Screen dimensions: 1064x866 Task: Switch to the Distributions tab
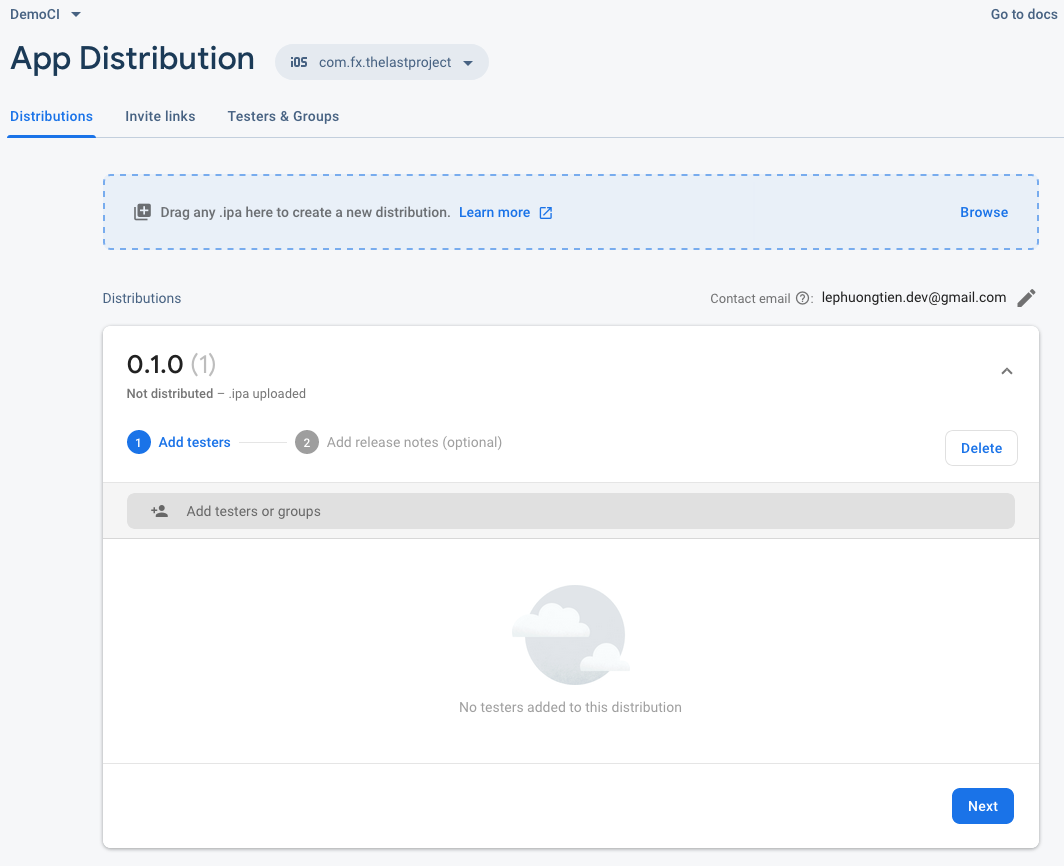pos(52,116)
